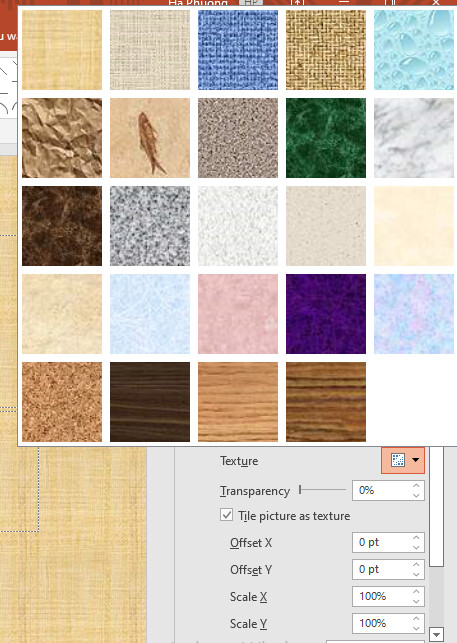
Task: Increase Scale X with up arrow
Action: pos(416,592)
